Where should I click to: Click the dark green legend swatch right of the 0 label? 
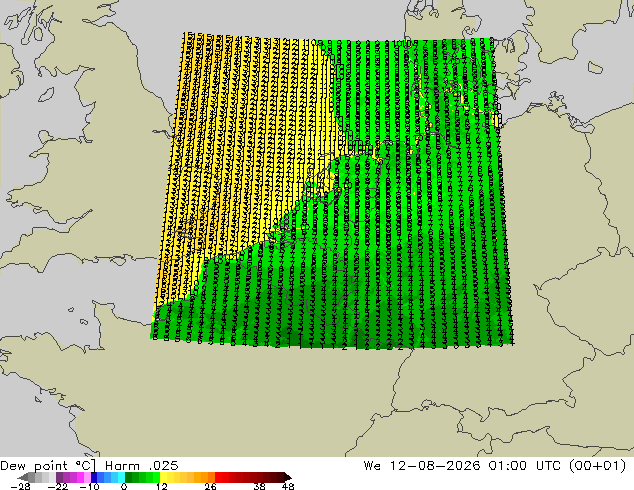(129, 477)
